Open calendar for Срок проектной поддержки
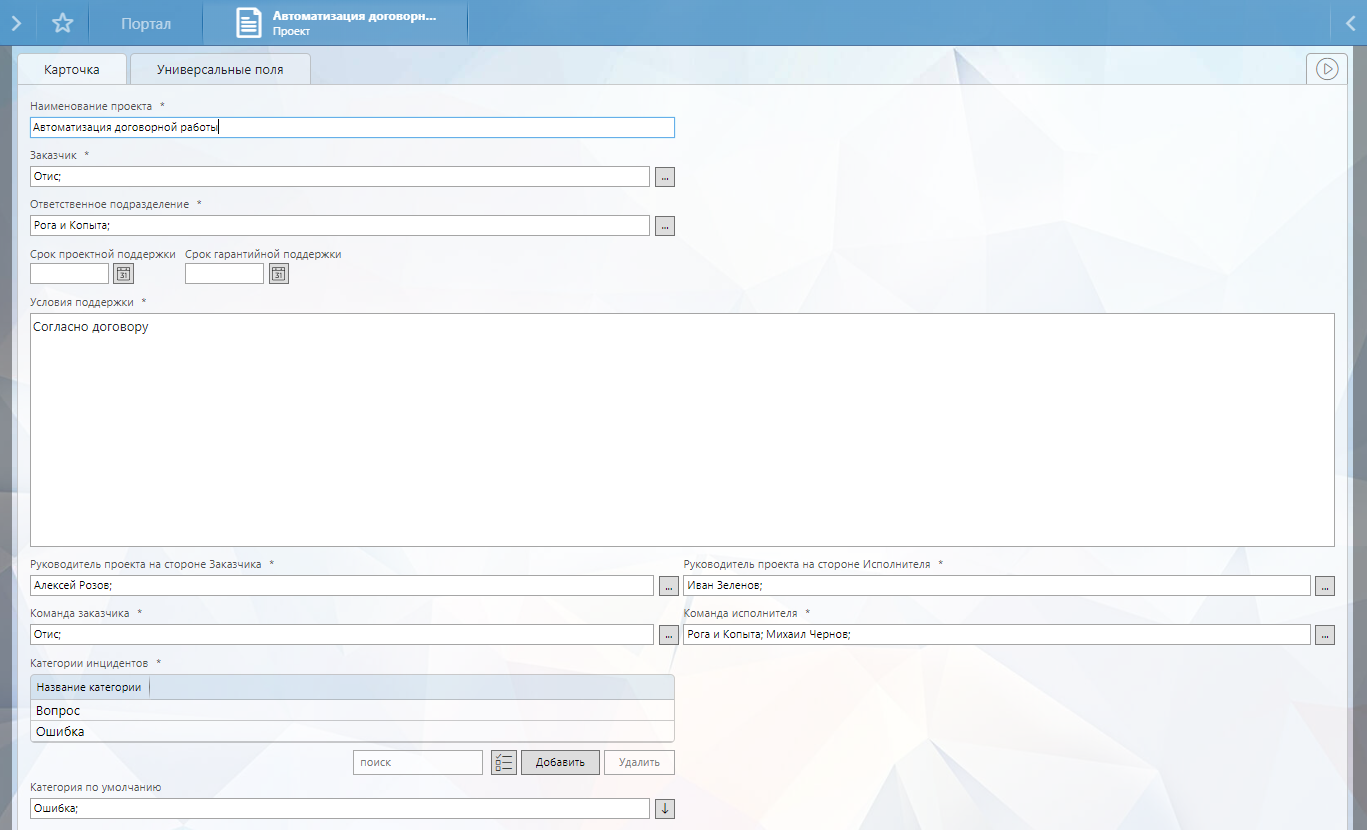This screenshot has height=830, width=1367. (x=124, y=274)
